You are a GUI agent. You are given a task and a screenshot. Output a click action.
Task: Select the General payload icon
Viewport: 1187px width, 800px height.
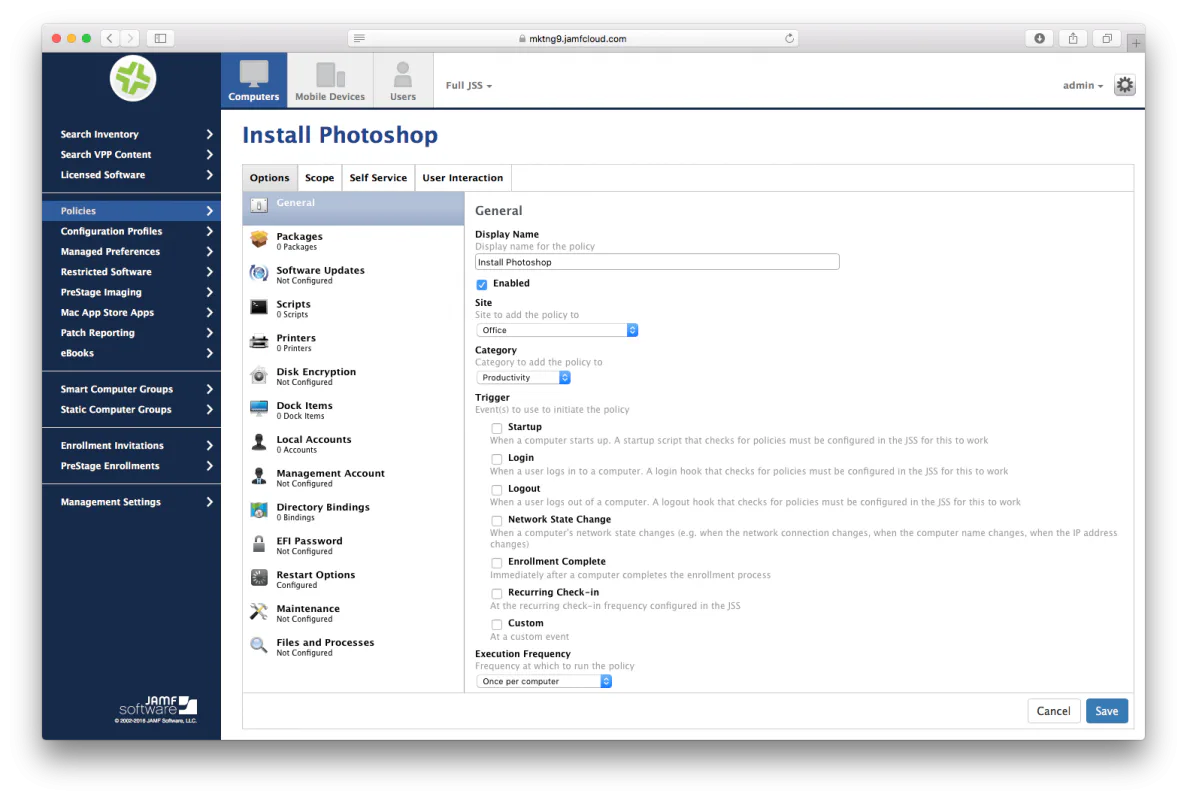[x=259, y=205]
